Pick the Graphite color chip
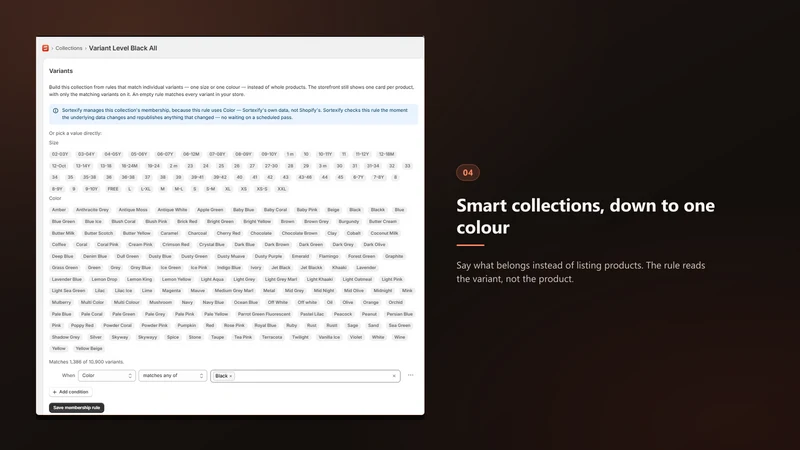Screen dimensions: 800x450 click(x=394, y=256)
